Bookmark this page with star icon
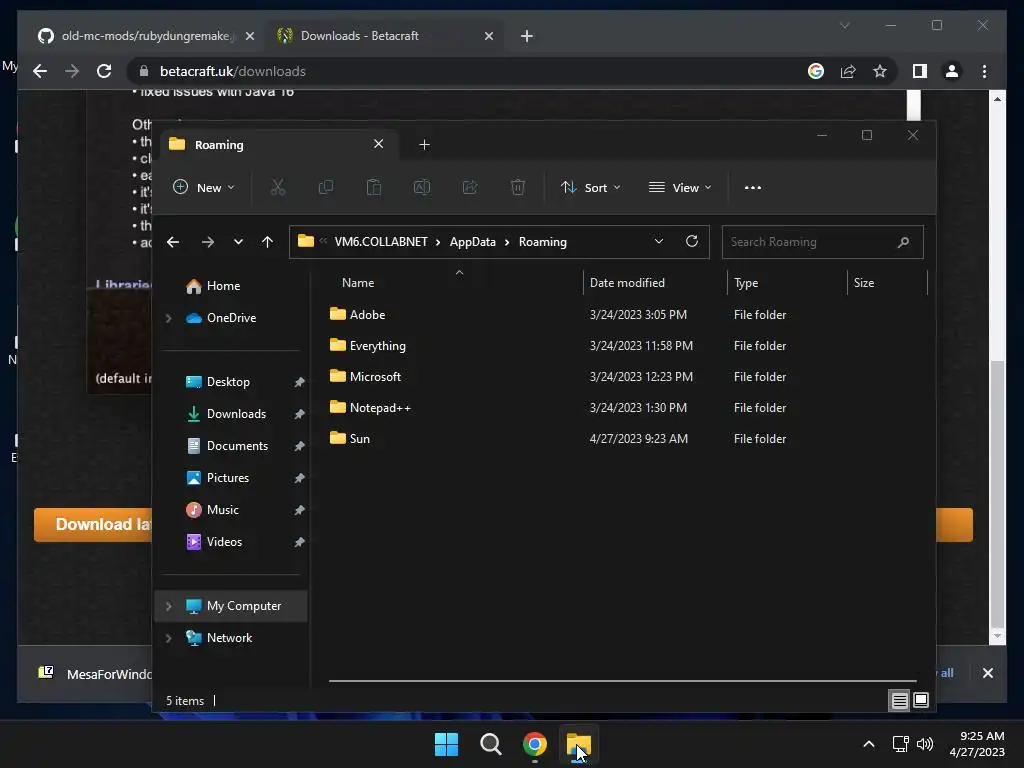 880,71
